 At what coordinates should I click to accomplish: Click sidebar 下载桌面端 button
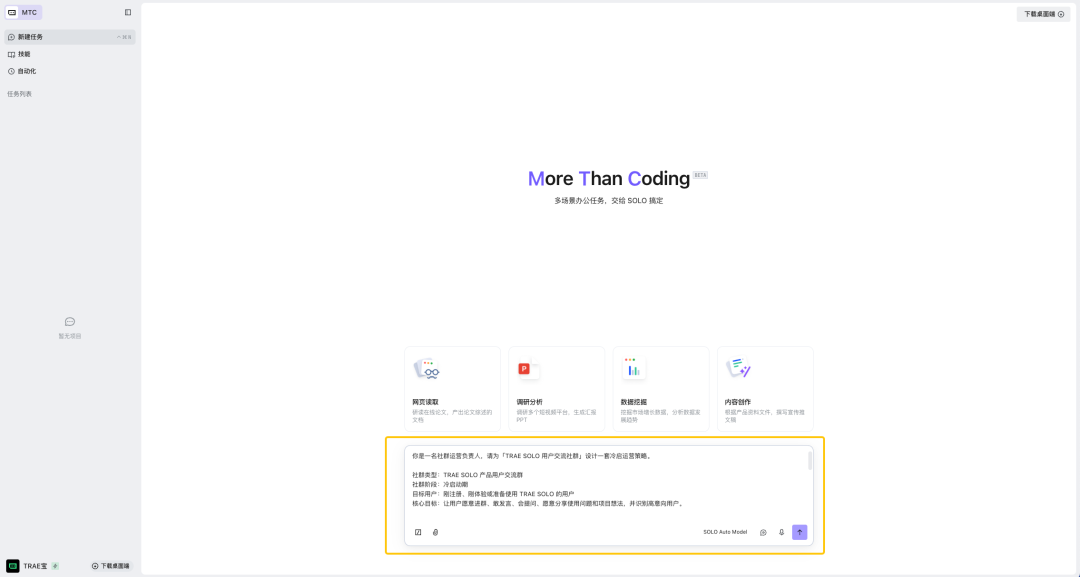(x=110, y=566)
